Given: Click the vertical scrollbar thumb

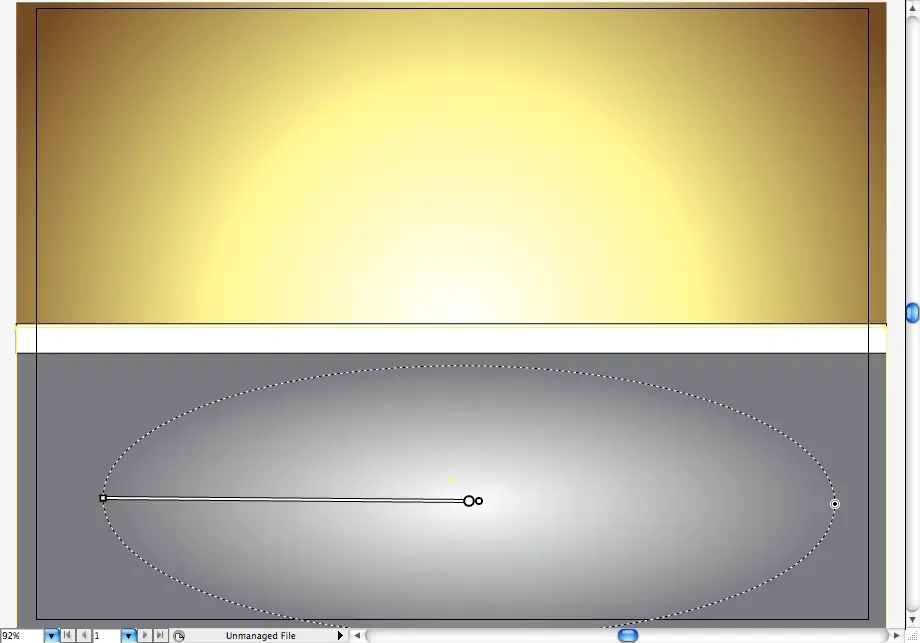Looking at the screenshot, I should (x=912, y=313).
